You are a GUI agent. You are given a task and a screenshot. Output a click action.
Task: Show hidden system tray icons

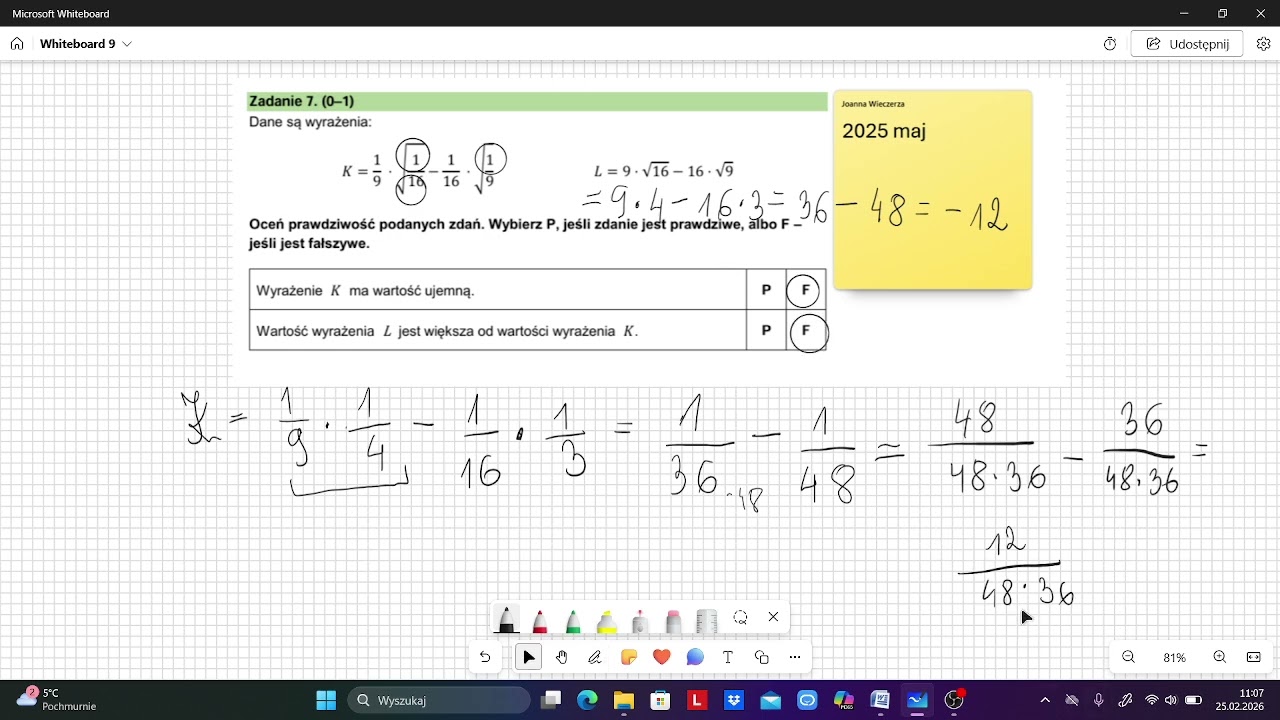tap(1045, 700)
